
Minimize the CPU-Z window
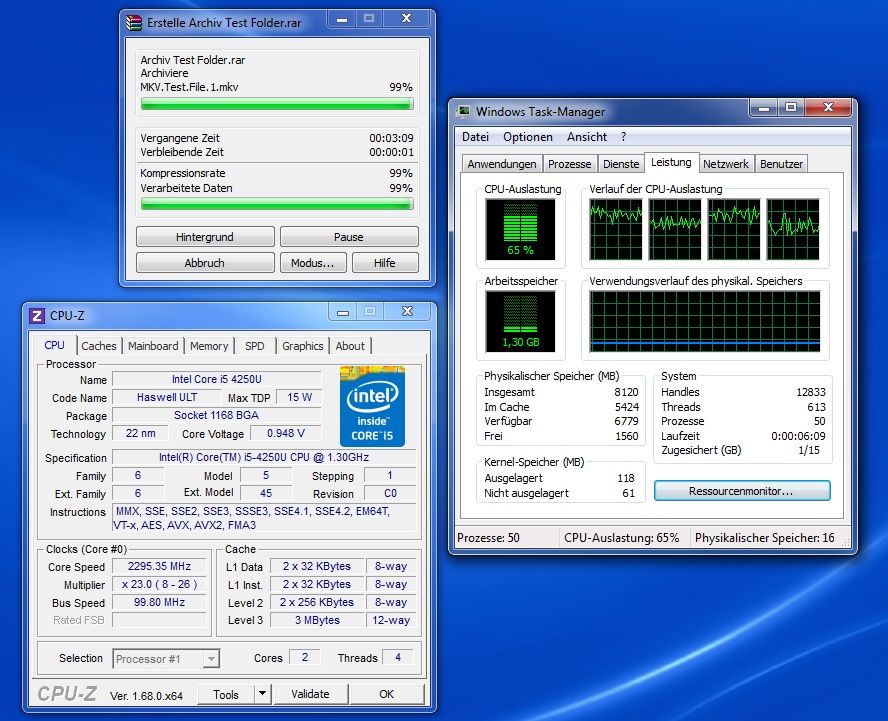click(343, 312)
